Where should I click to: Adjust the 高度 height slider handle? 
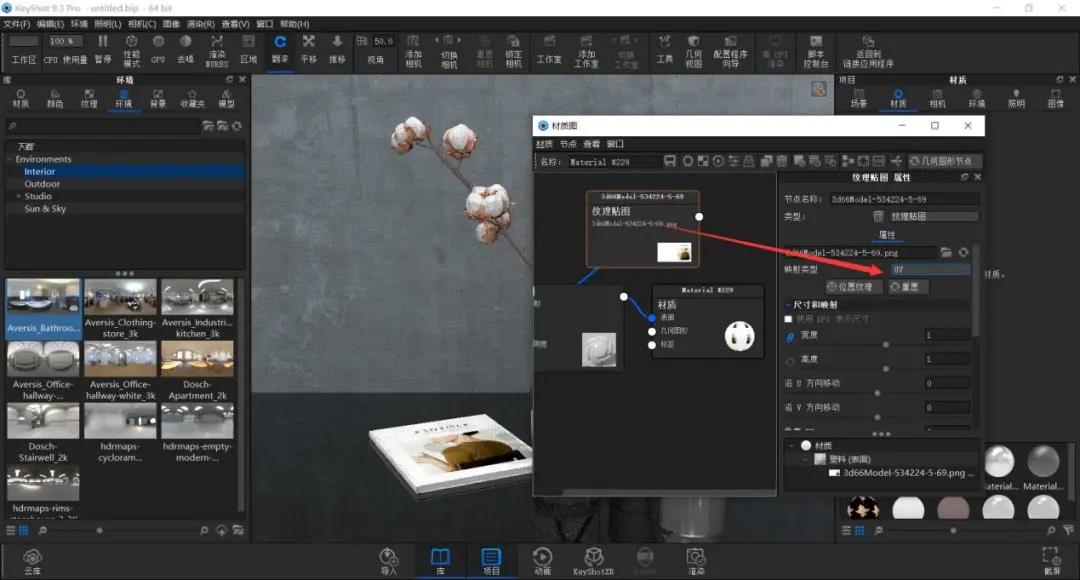click(x=886, y=369)
